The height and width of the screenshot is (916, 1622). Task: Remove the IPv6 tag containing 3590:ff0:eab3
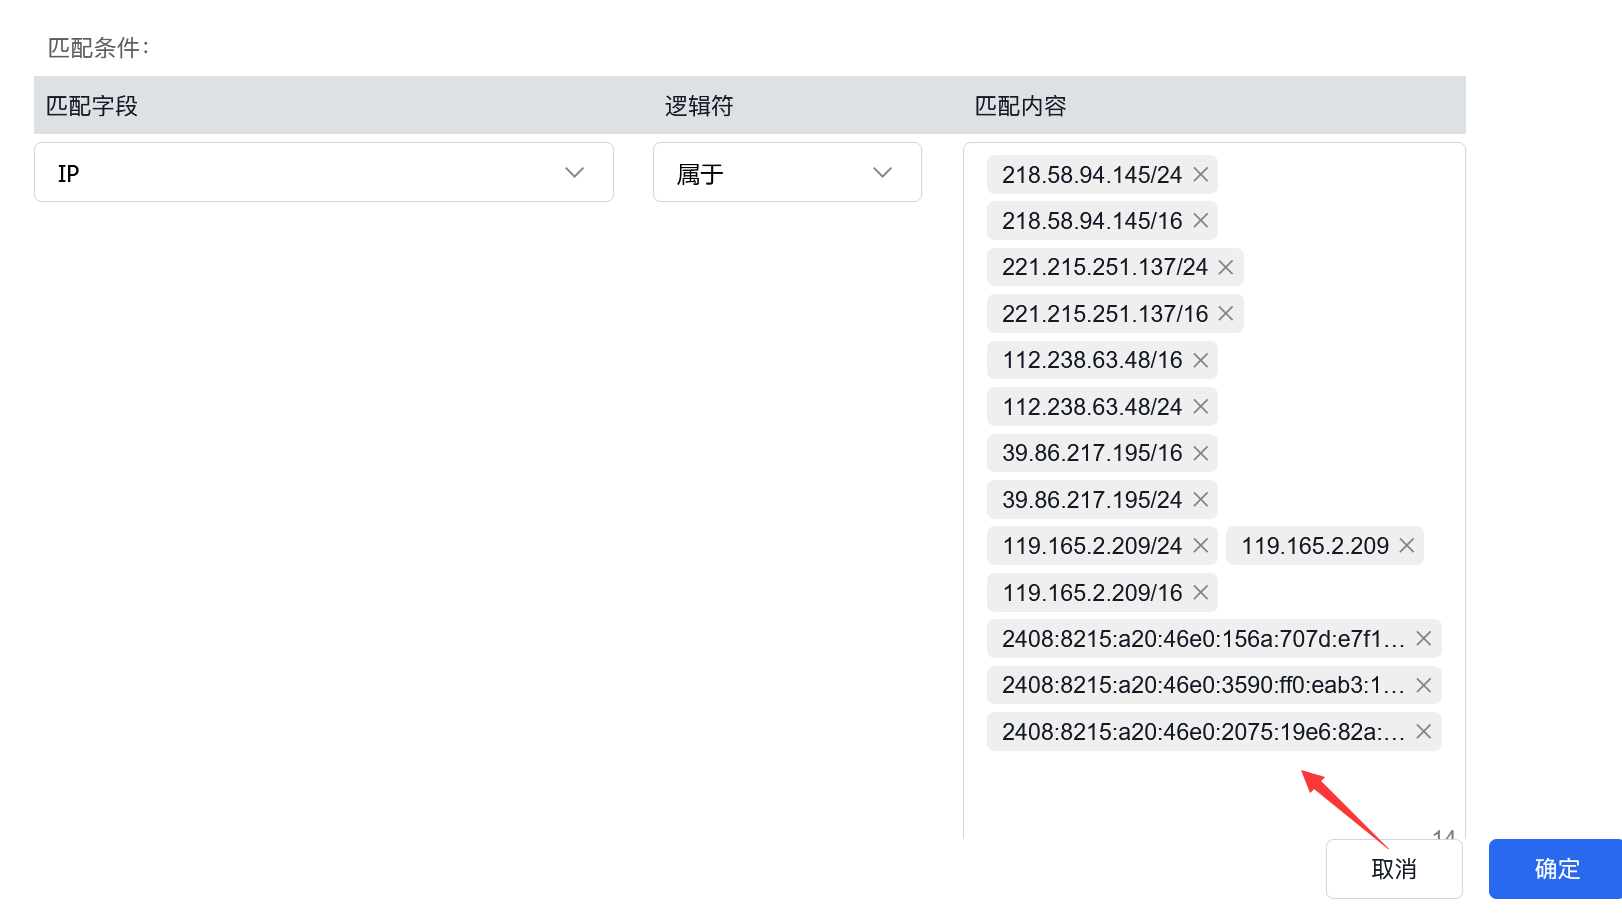click(x=1423, y=685)
